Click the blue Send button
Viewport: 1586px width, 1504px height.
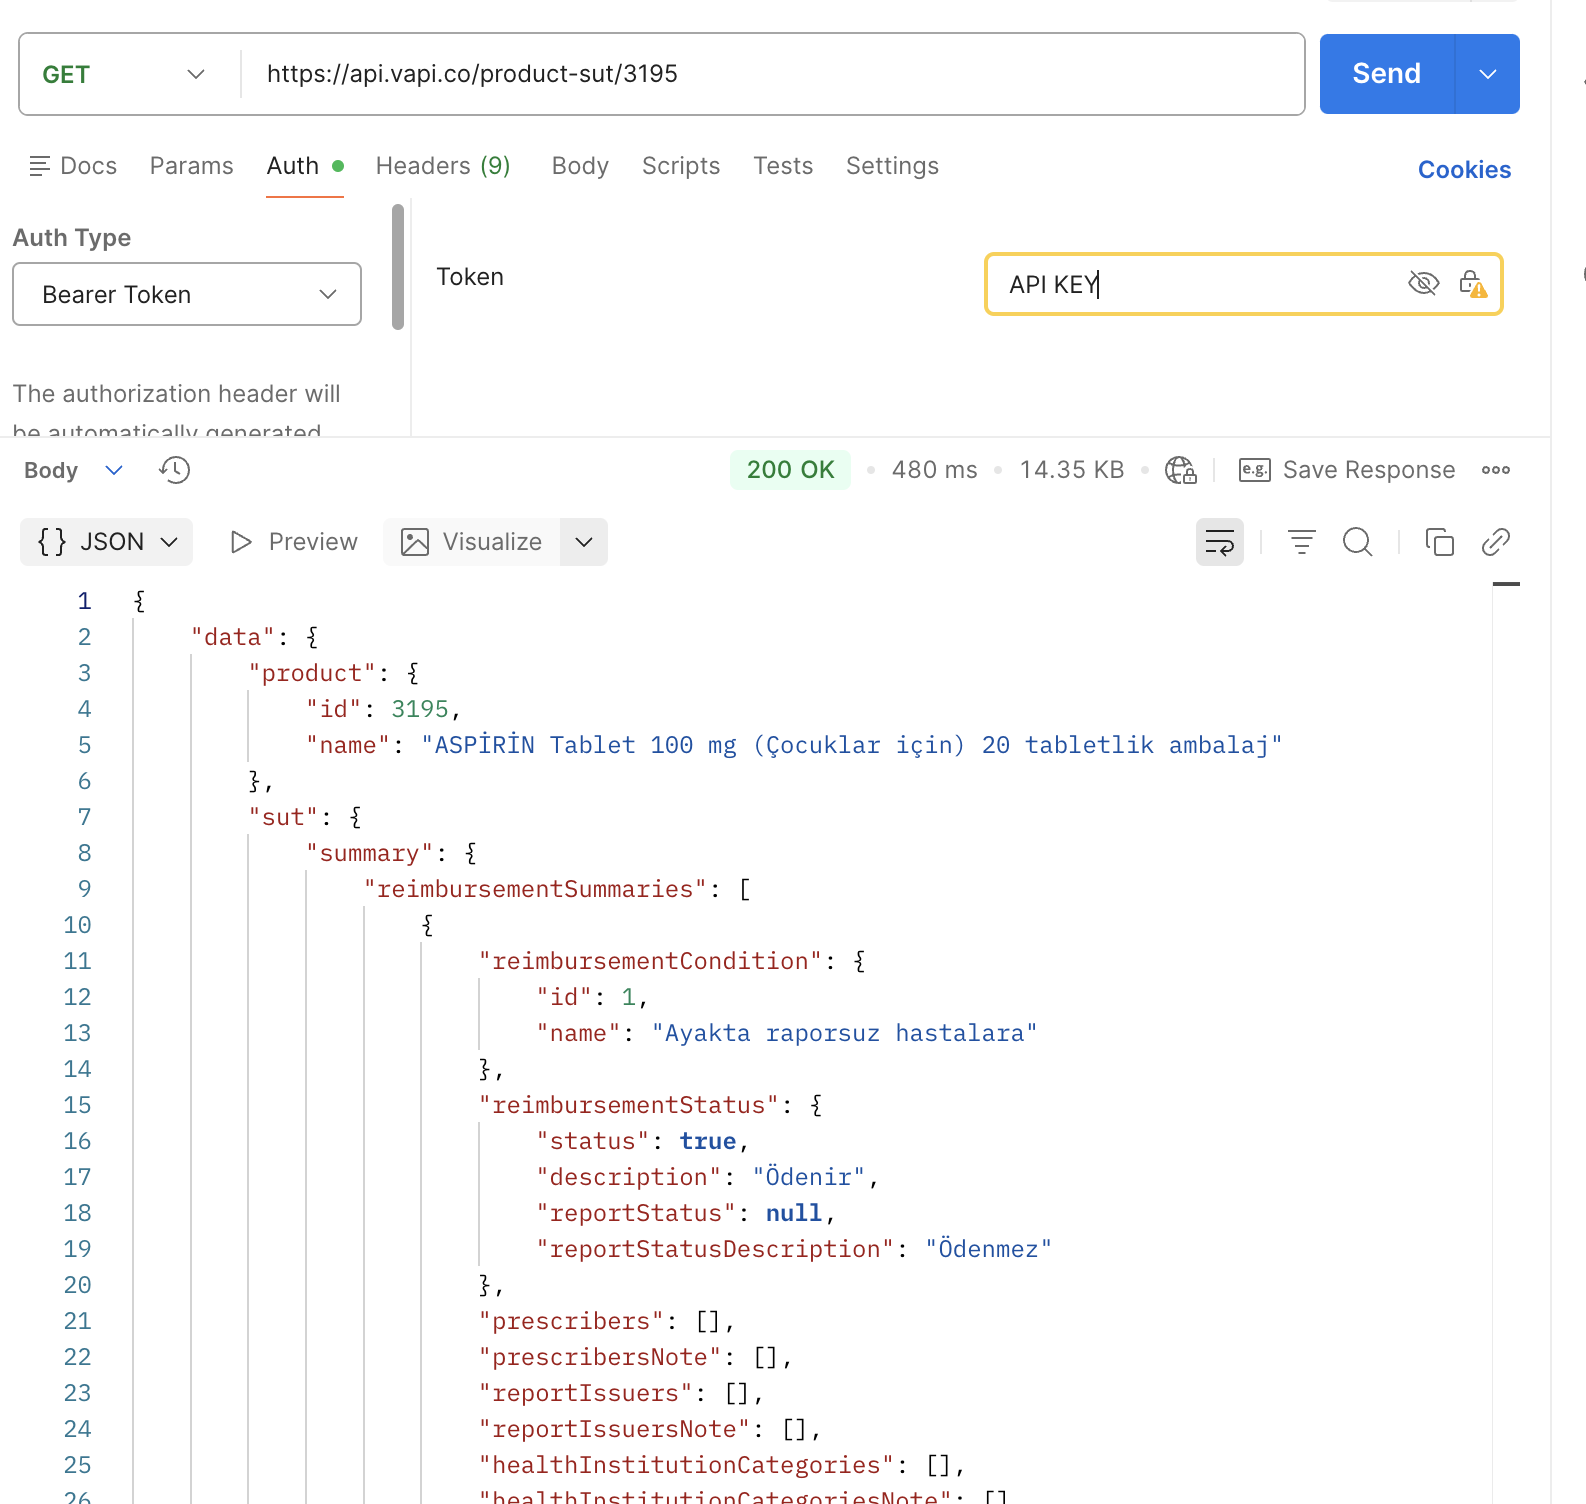[1386, 74]
